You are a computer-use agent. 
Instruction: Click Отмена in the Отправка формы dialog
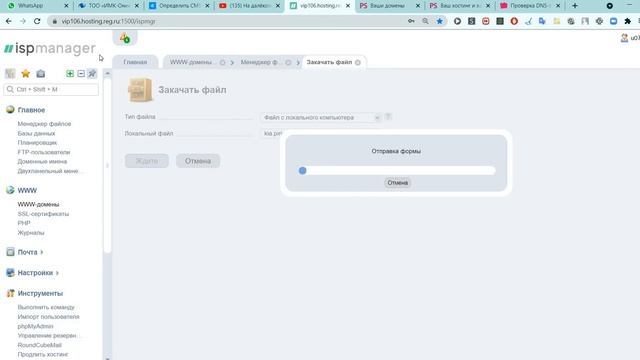(x=398, y=182)
